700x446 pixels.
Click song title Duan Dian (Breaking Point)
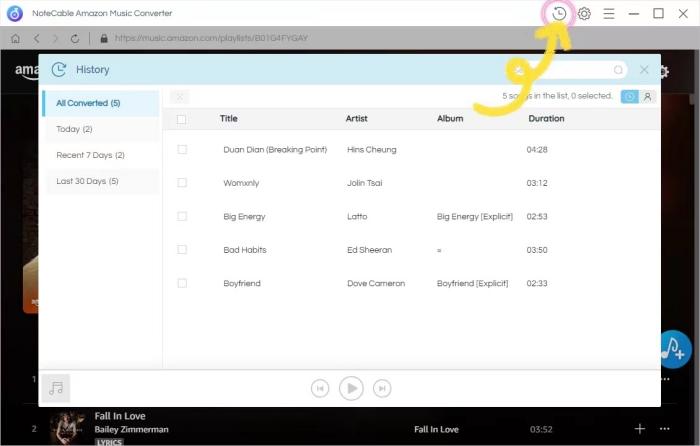[275, 150]
